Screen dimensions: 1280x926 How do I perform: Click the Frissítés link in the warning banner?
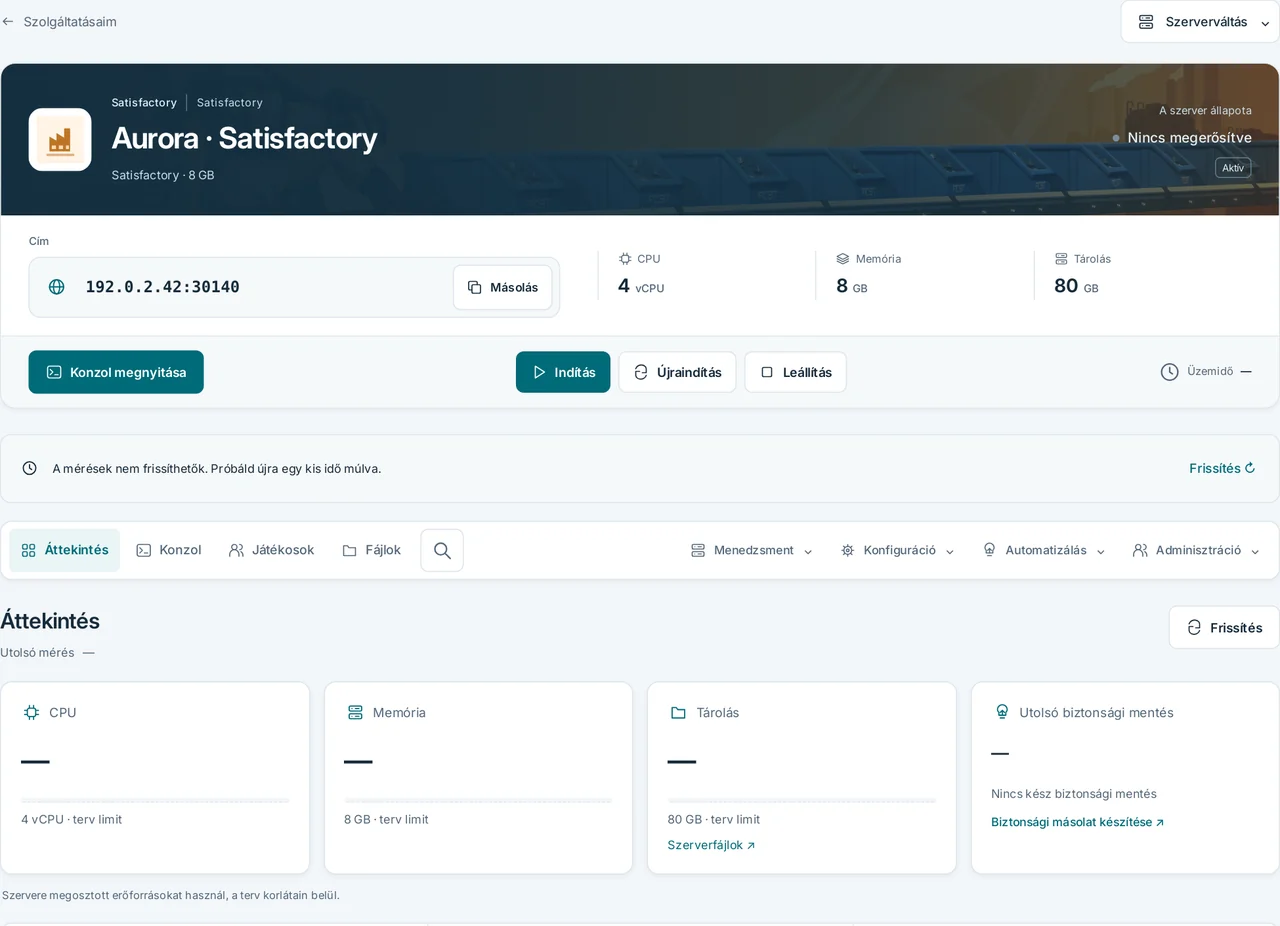1222,468
